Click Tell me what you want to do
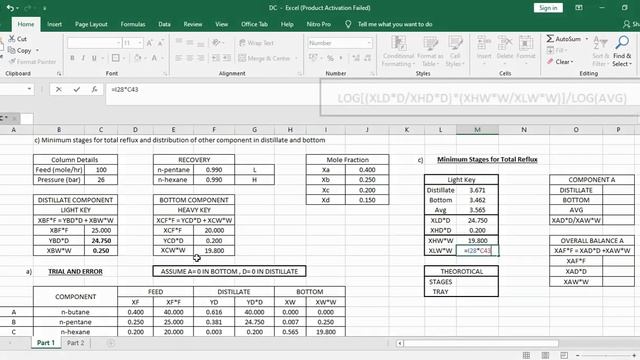This screenshot has height=360, width=640. (x=395, y=24)
